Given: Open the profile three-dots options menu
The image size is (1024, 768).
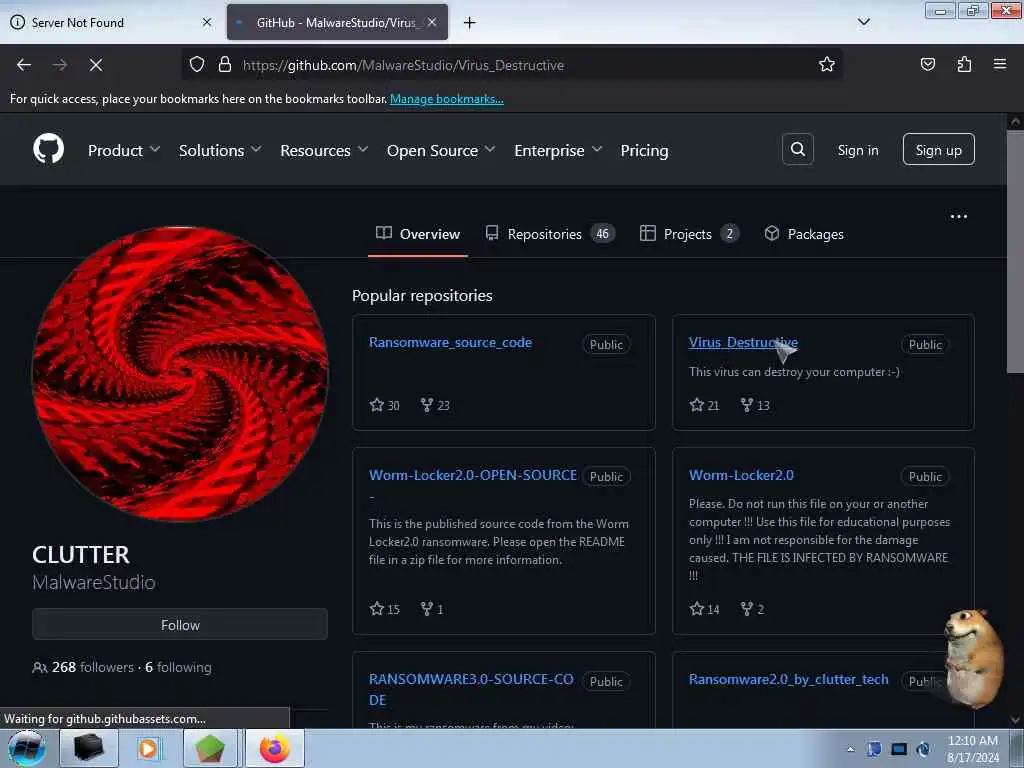Looking at the screenshot, I should tap(959, 216).
